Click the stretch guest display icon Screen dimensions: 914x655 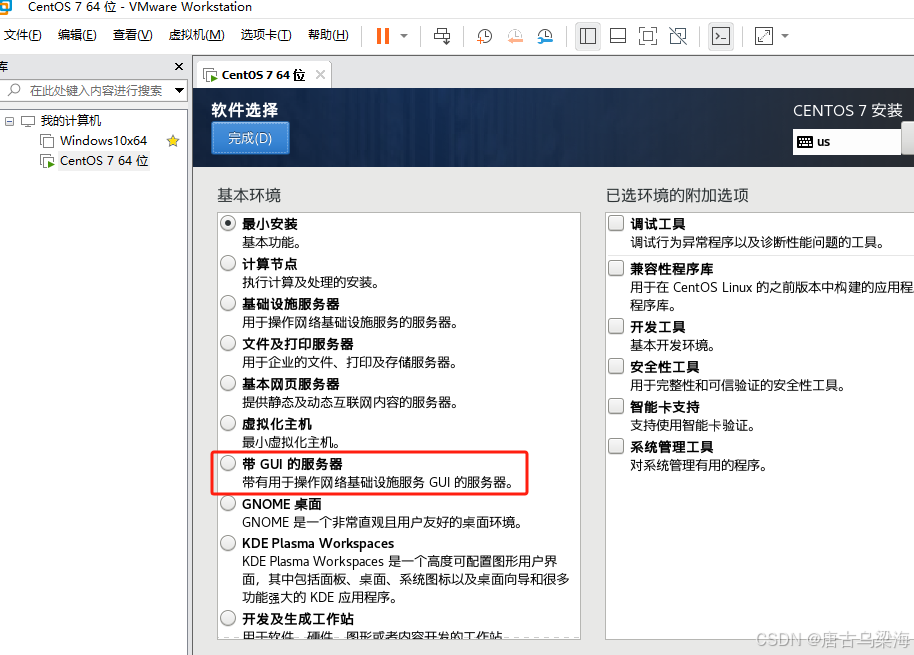[764, 36]
